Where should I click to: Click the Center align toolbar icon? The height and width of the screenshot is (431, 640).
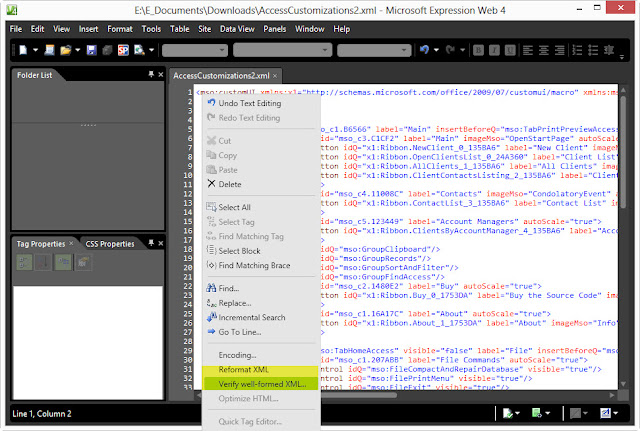[544, 50]
